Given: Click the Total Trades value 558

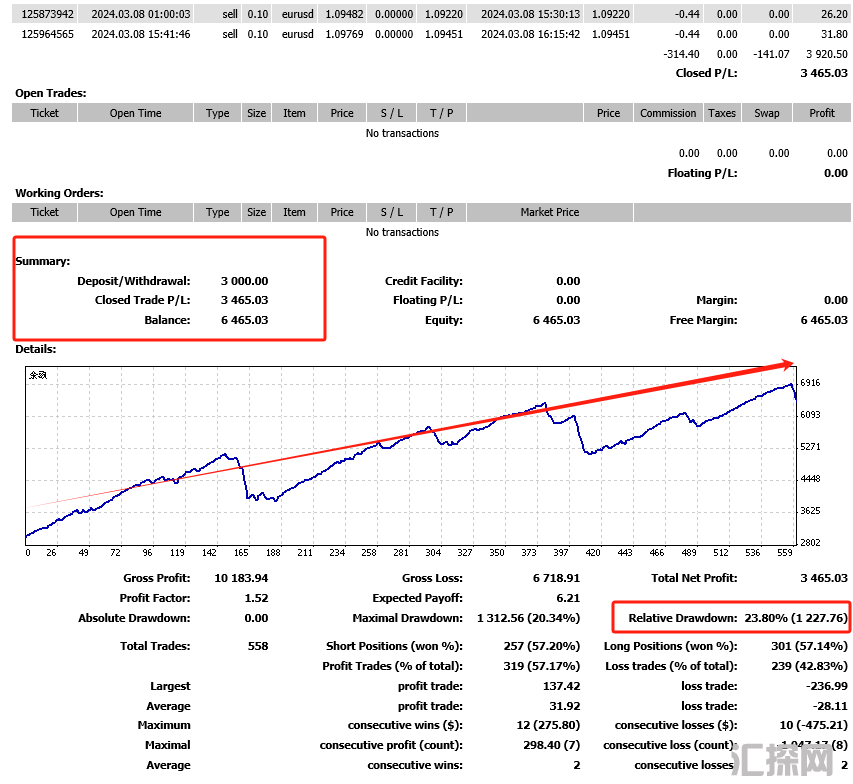Looking at the screenshot, I should pos(258,646).
